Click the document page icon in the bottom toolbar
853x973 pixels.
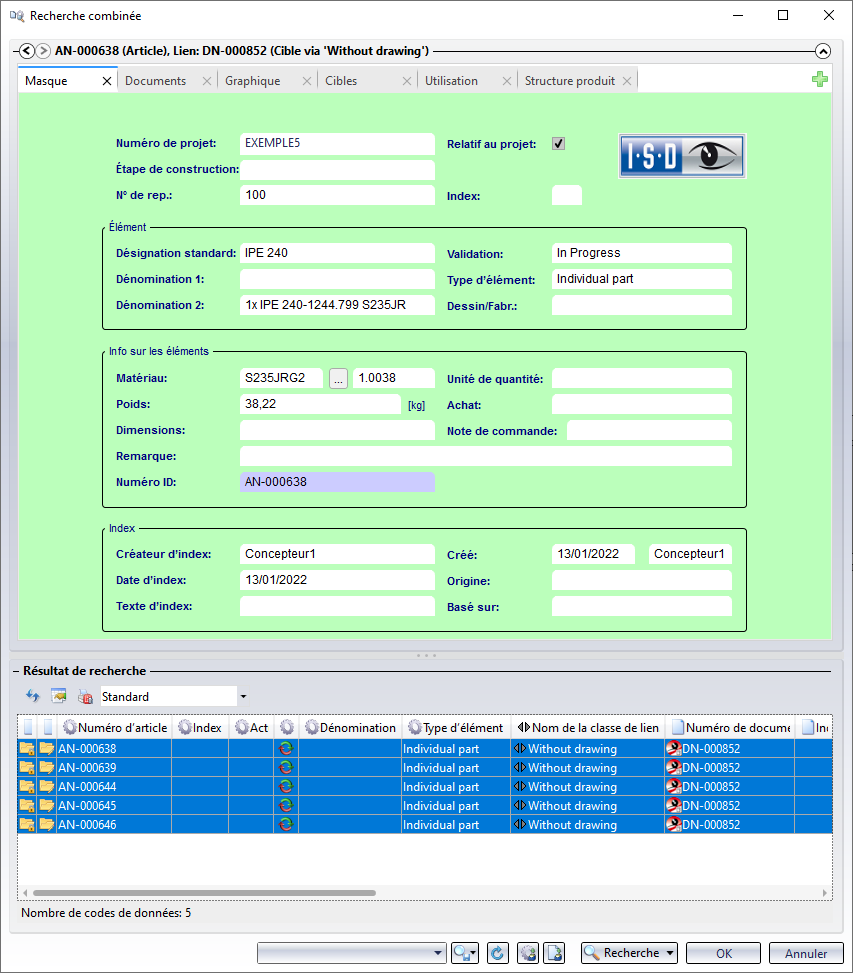coord(556,953)
